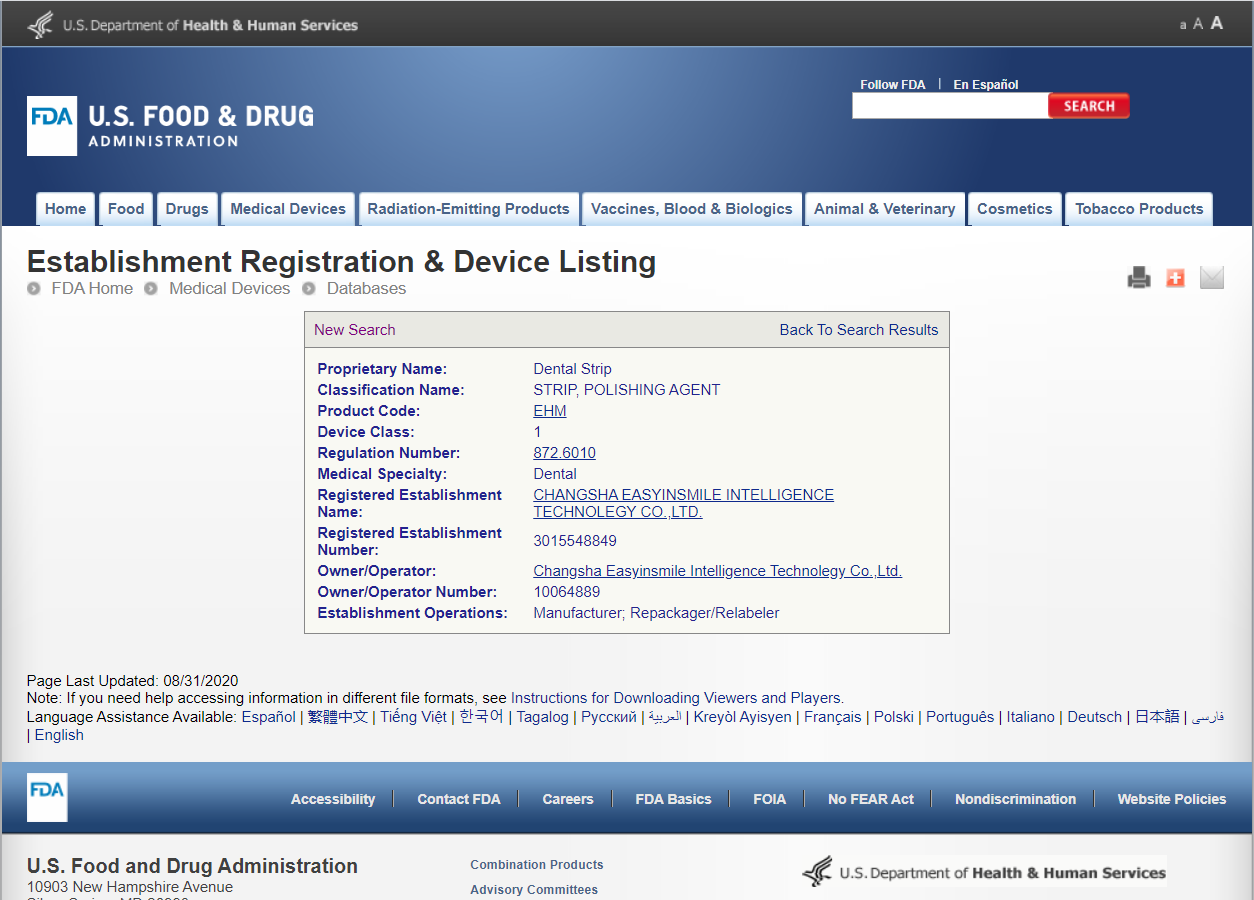1254x900 pixels.
Task: Select Tiếng Việt language assistance
Action: tap(413, 717)
